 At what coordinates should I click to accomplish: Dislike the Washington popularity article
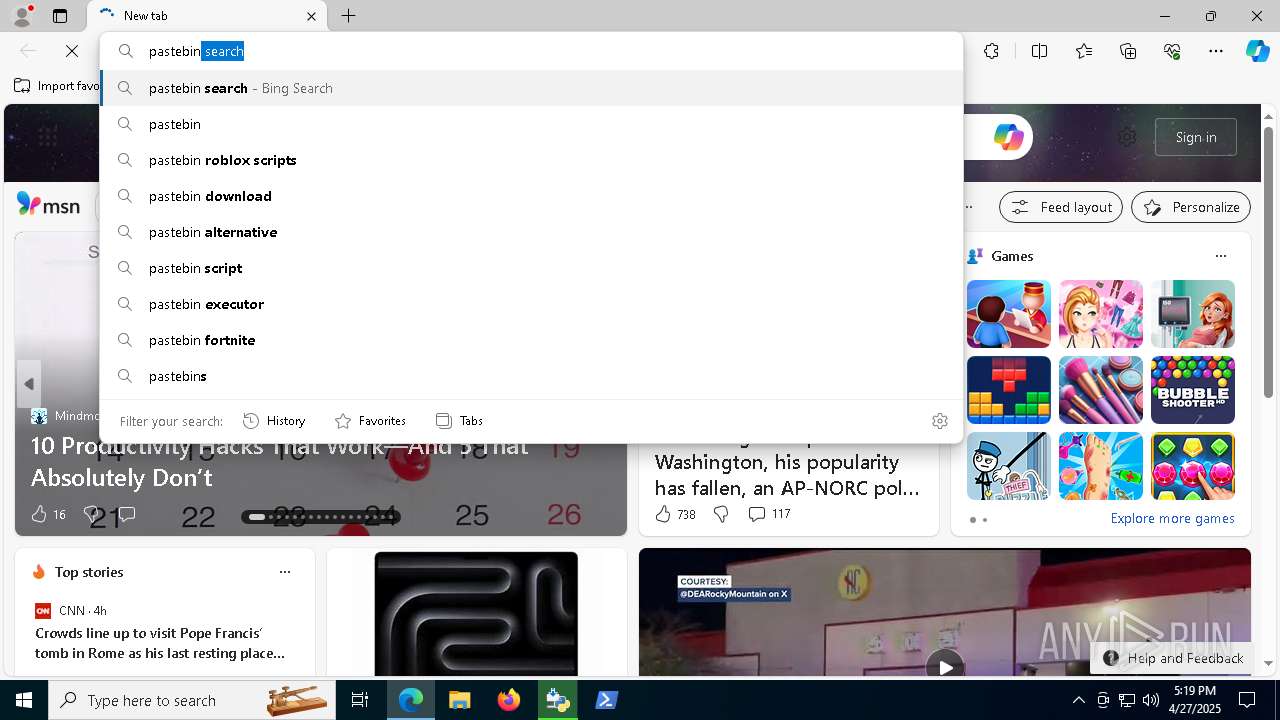(721, 514)
